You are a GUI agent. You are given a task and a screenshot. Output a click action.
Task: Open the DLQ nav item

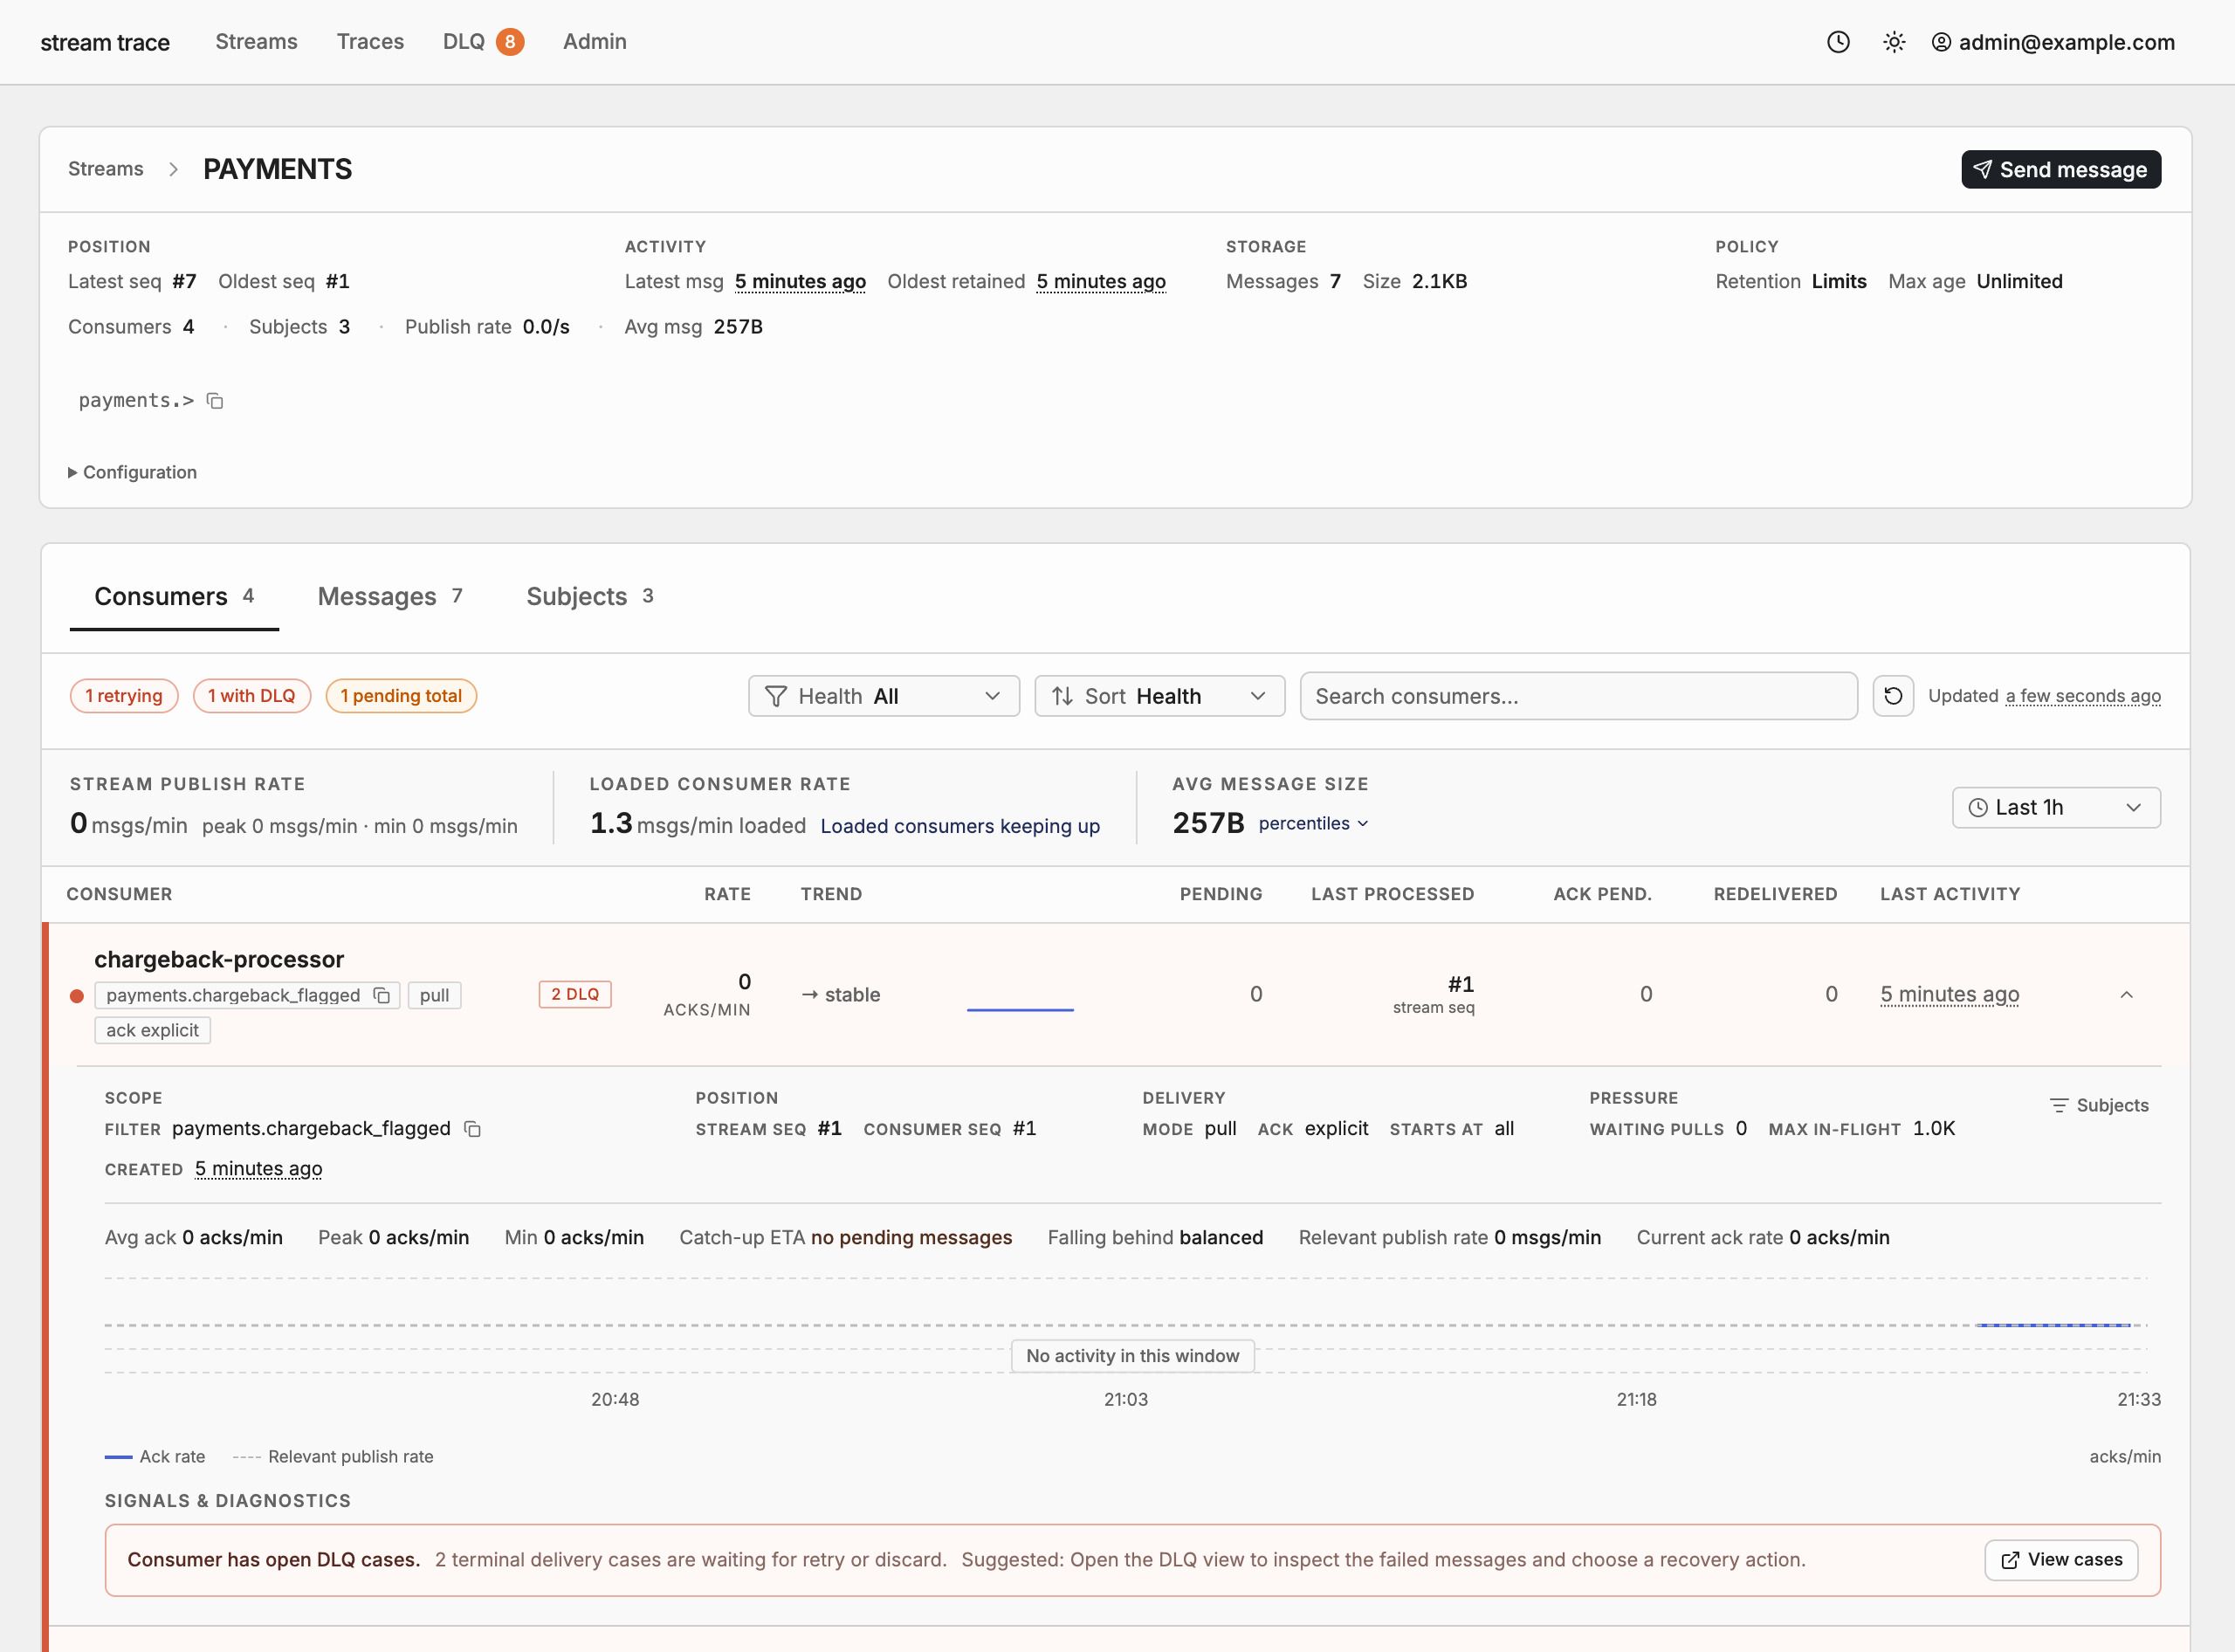click(x=464, y=42)
